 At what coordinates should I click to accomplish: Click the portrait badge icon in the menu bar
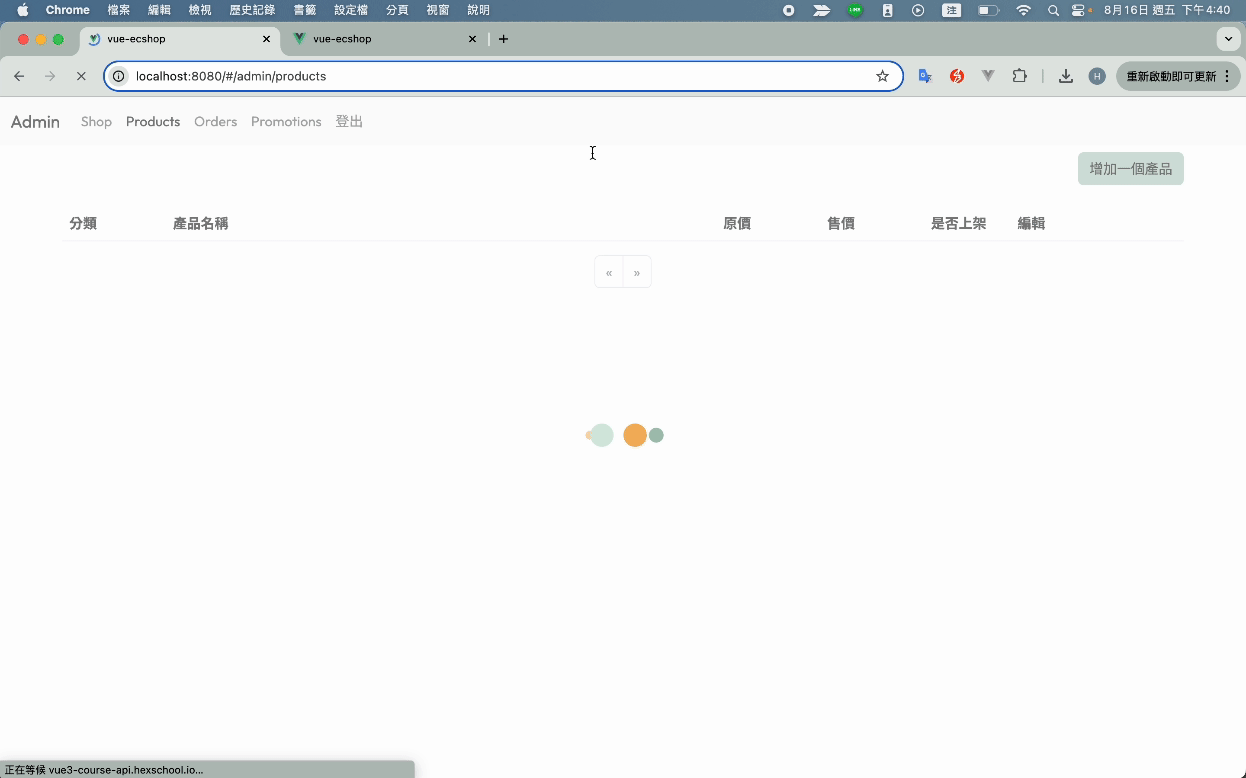pyautogui.click(x=887, y=10)
